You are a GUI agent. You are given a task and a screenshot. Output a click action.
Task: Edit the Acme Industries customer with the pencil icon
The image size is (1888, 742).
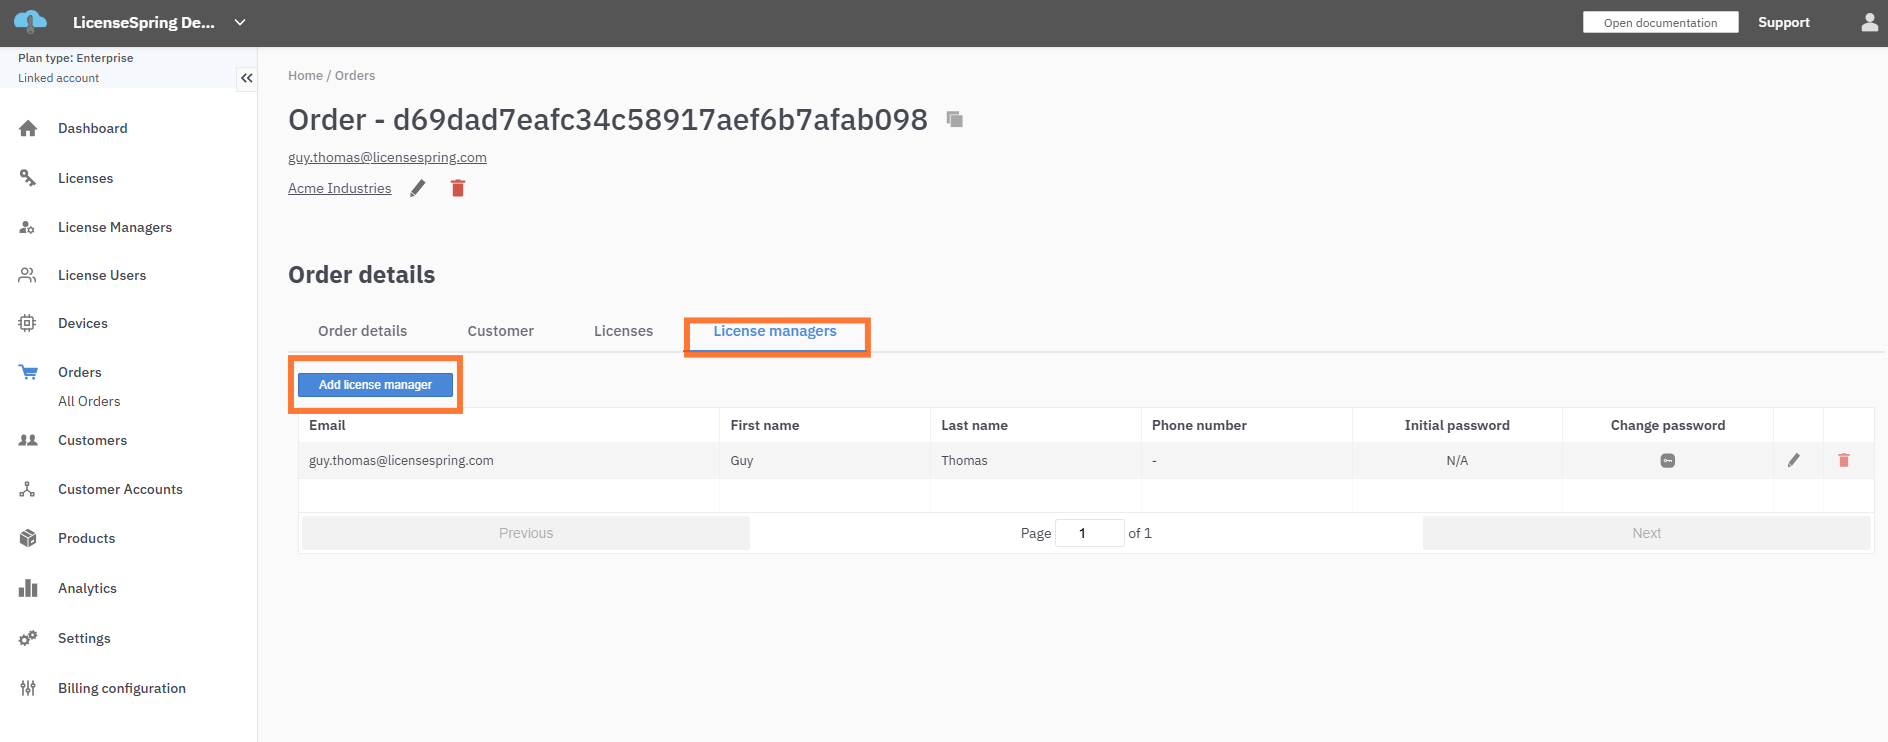418,188
